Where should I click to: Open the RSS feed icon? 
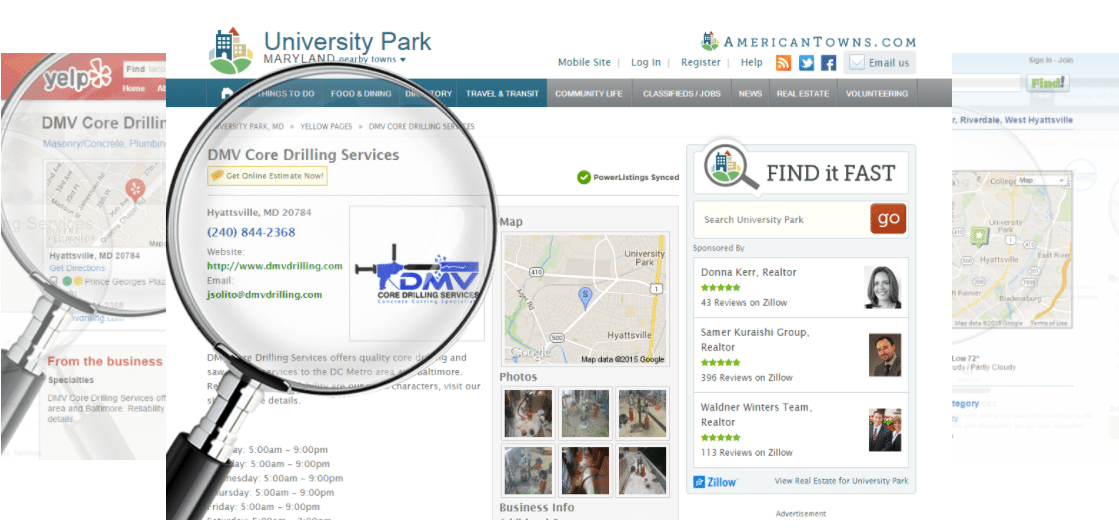click(x=784, y=63)
